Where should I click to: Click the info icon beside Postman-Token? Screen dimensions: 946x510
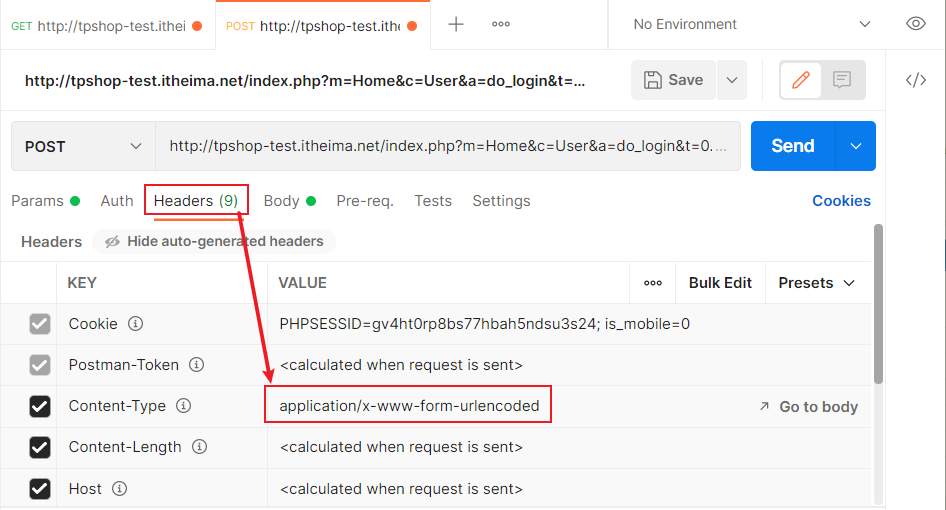click(197, 365)
